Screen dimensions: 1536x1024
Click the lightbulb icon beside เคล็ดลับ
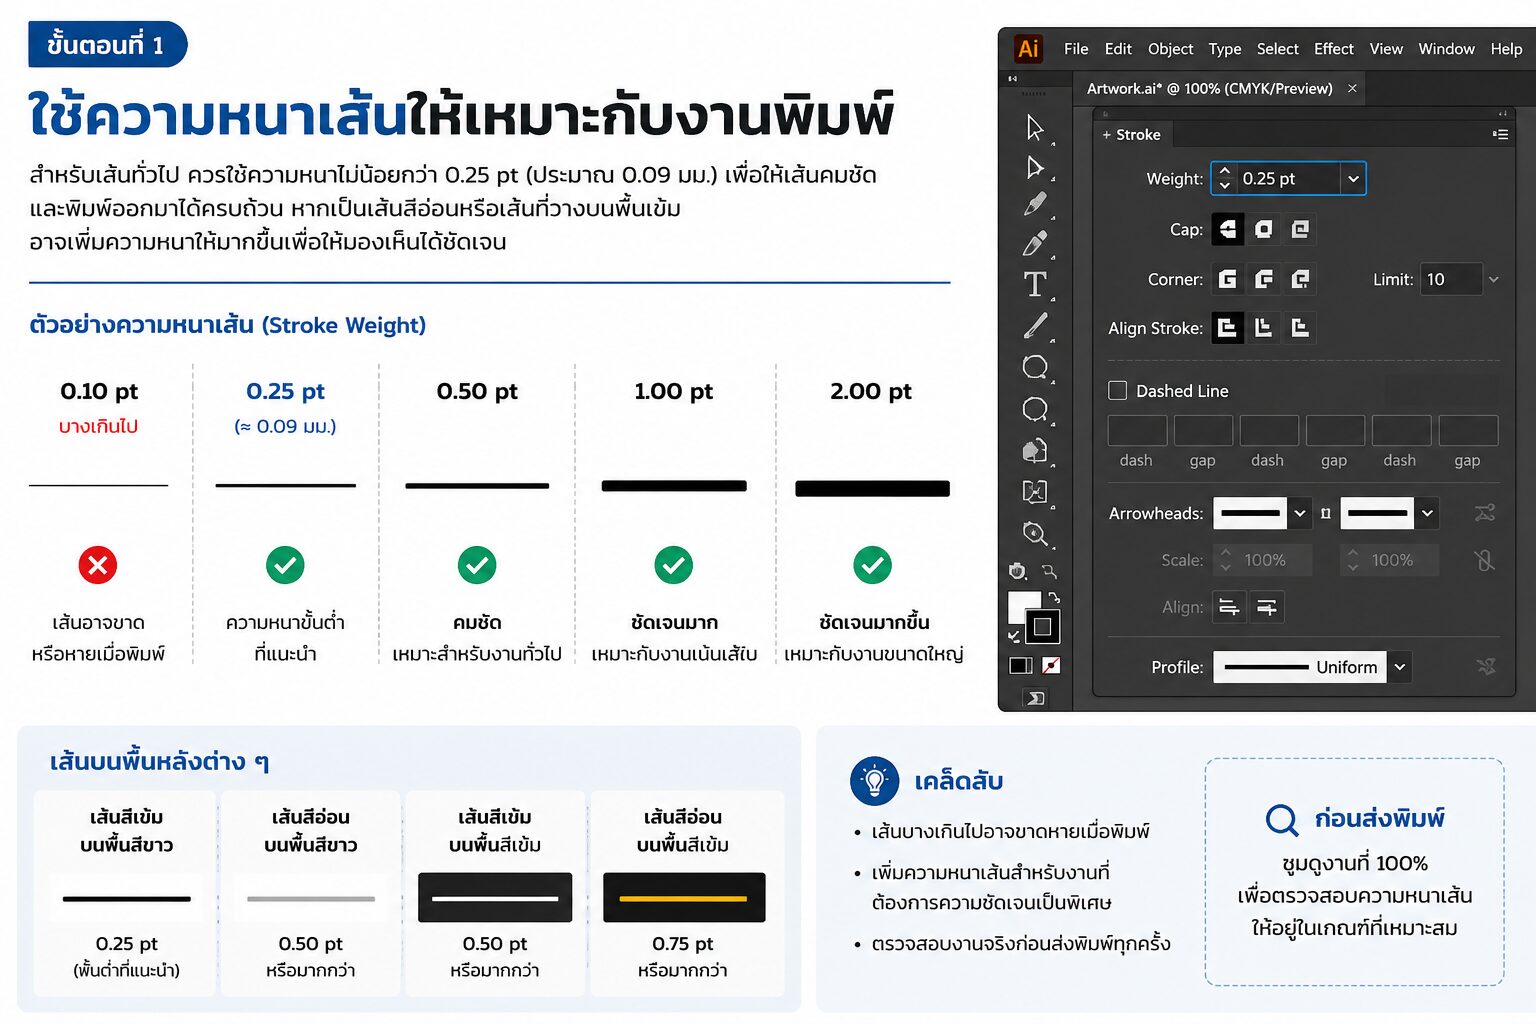(875, 780)
